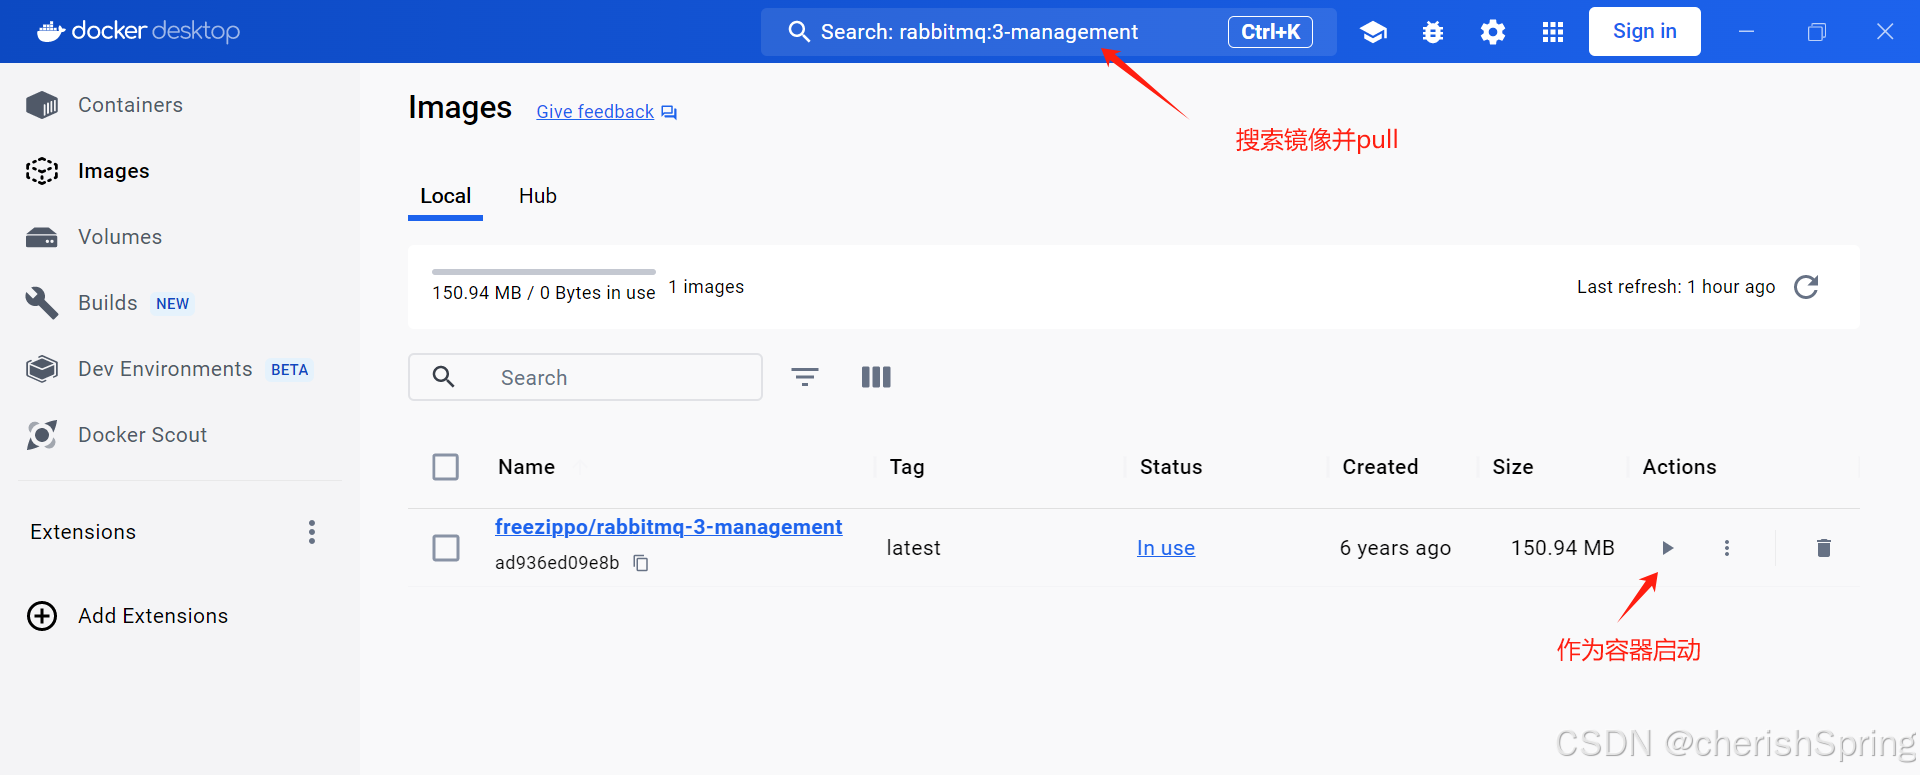Open the image list filter options

click(805, 377)
